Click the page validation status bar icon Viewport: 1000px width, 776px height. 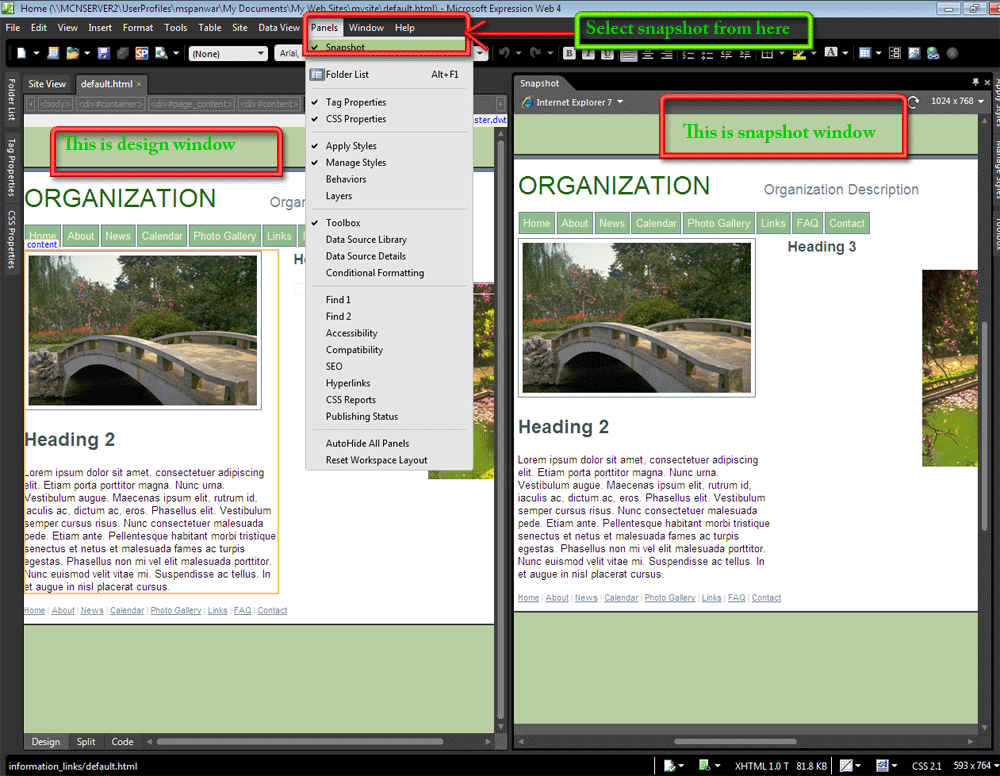click(669, 765)
